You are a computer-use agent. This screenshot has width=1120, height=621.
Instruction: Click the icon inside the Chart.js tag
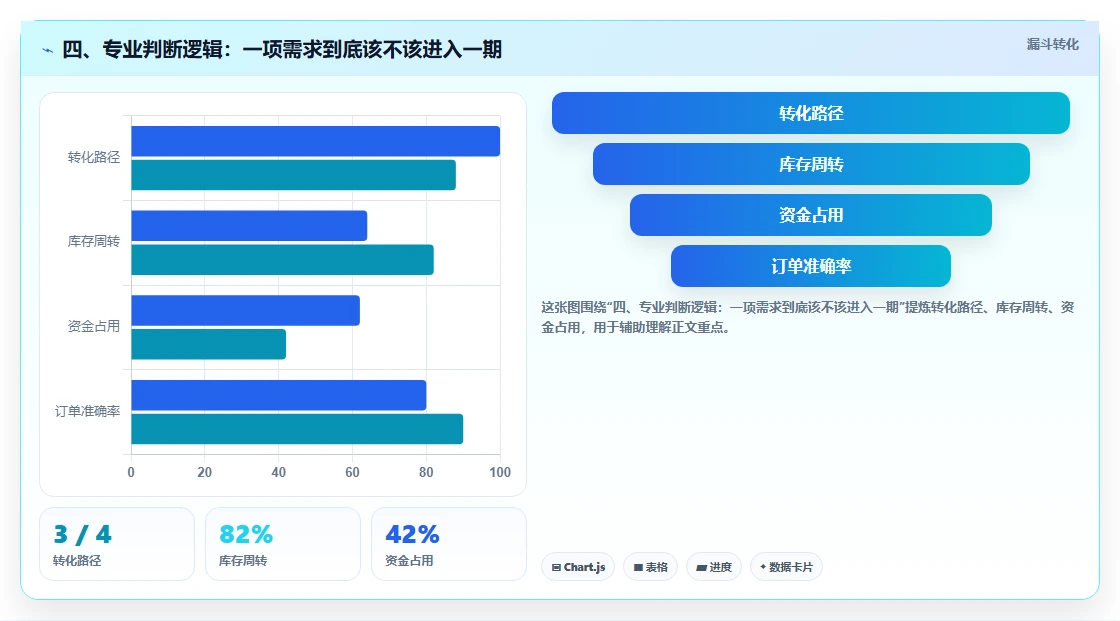[556, 567]
